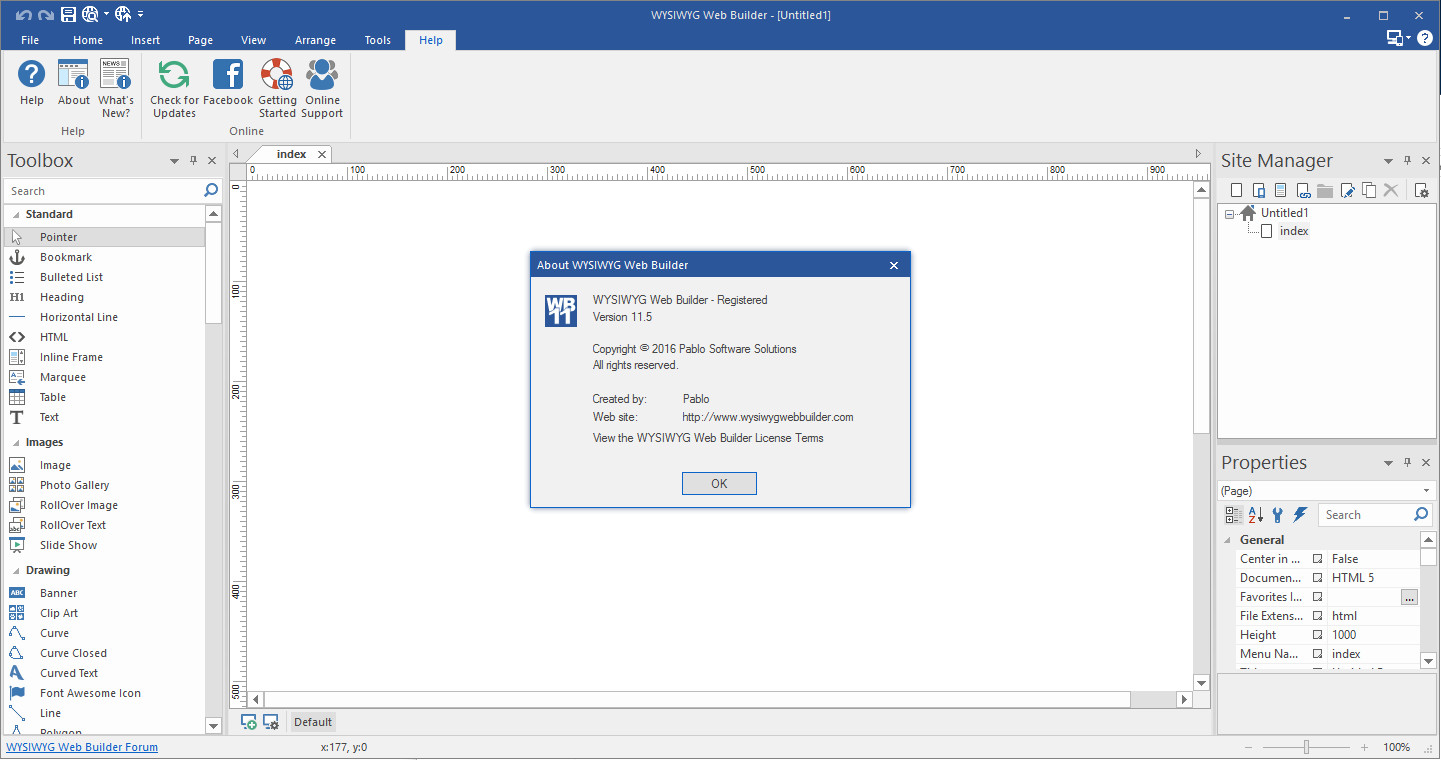1441x760 pixels.
Task: Switch Properties to categorized view
Action: click(x=1234, y=515)
